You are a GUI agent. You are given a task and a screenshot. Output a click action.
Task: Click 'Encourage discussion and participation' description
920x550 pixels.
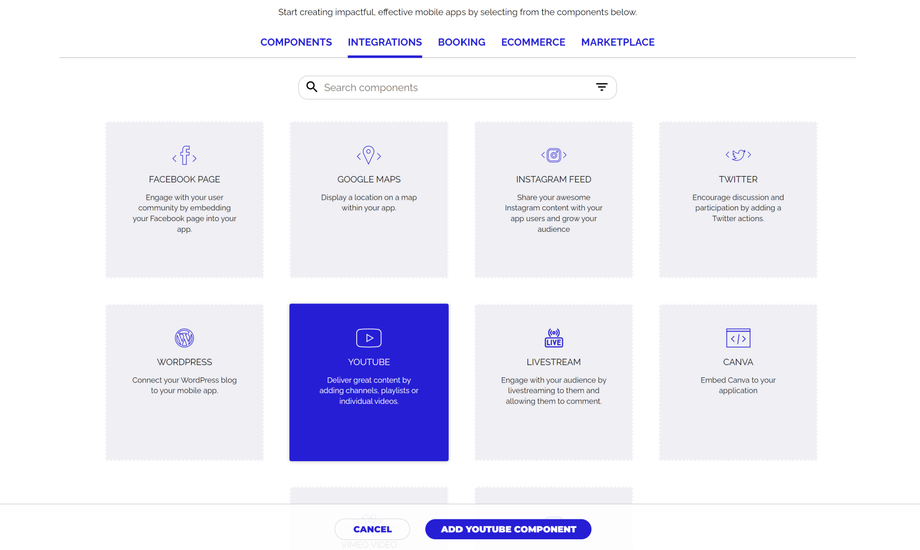(x=738, y=208)
